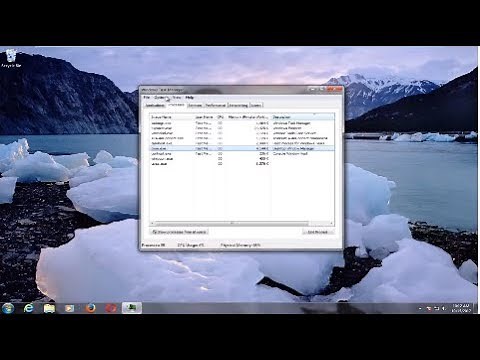This screenshot has width=480, height=360.
Task: Switch to the Users tab
Action: pos(256,105)
